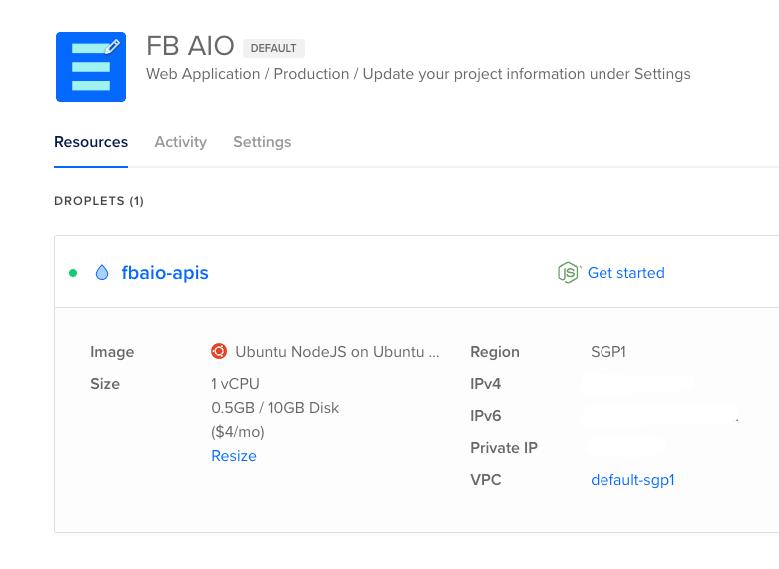779x569 pixels.
Task: Click the Size label
Action: click(105, 384)
